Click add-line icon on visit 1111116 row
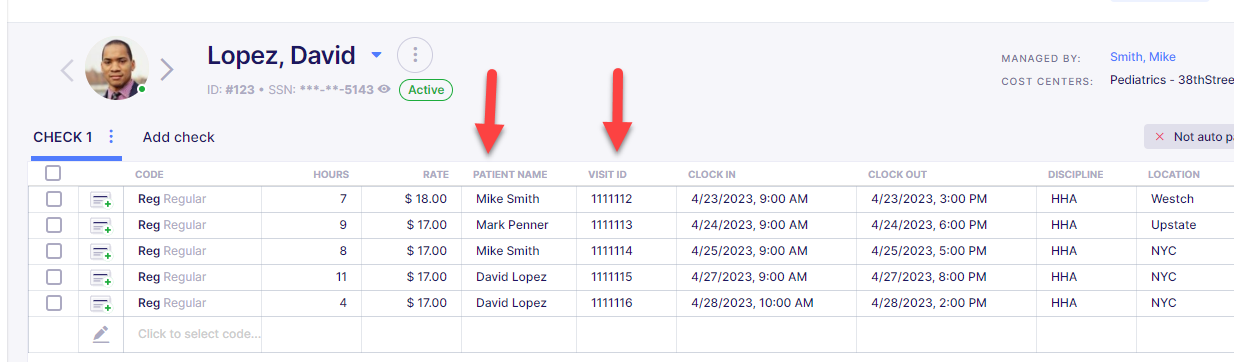The image size is (1234, 362). coord(101,304)
